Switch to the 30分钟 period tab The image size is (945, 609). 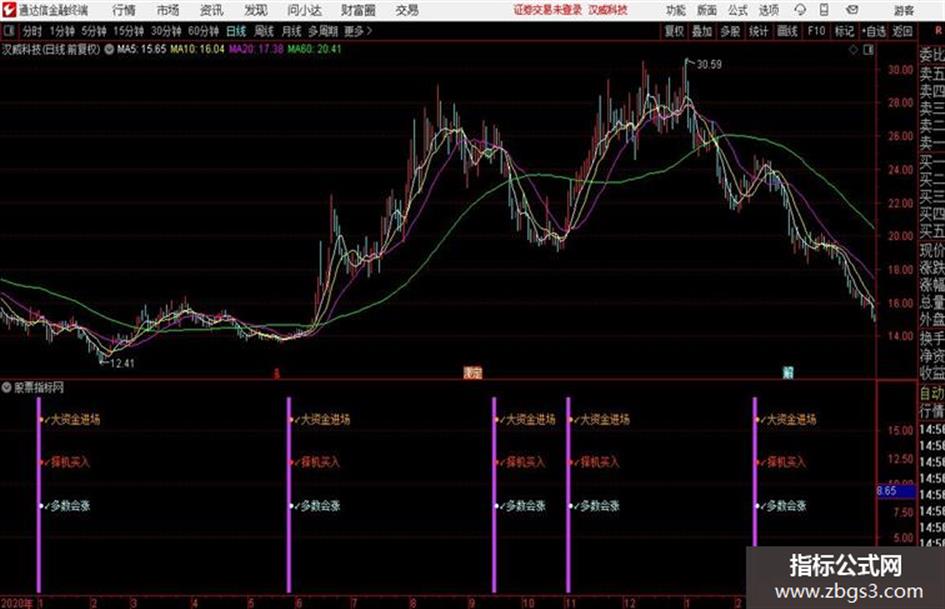(166, 31)
